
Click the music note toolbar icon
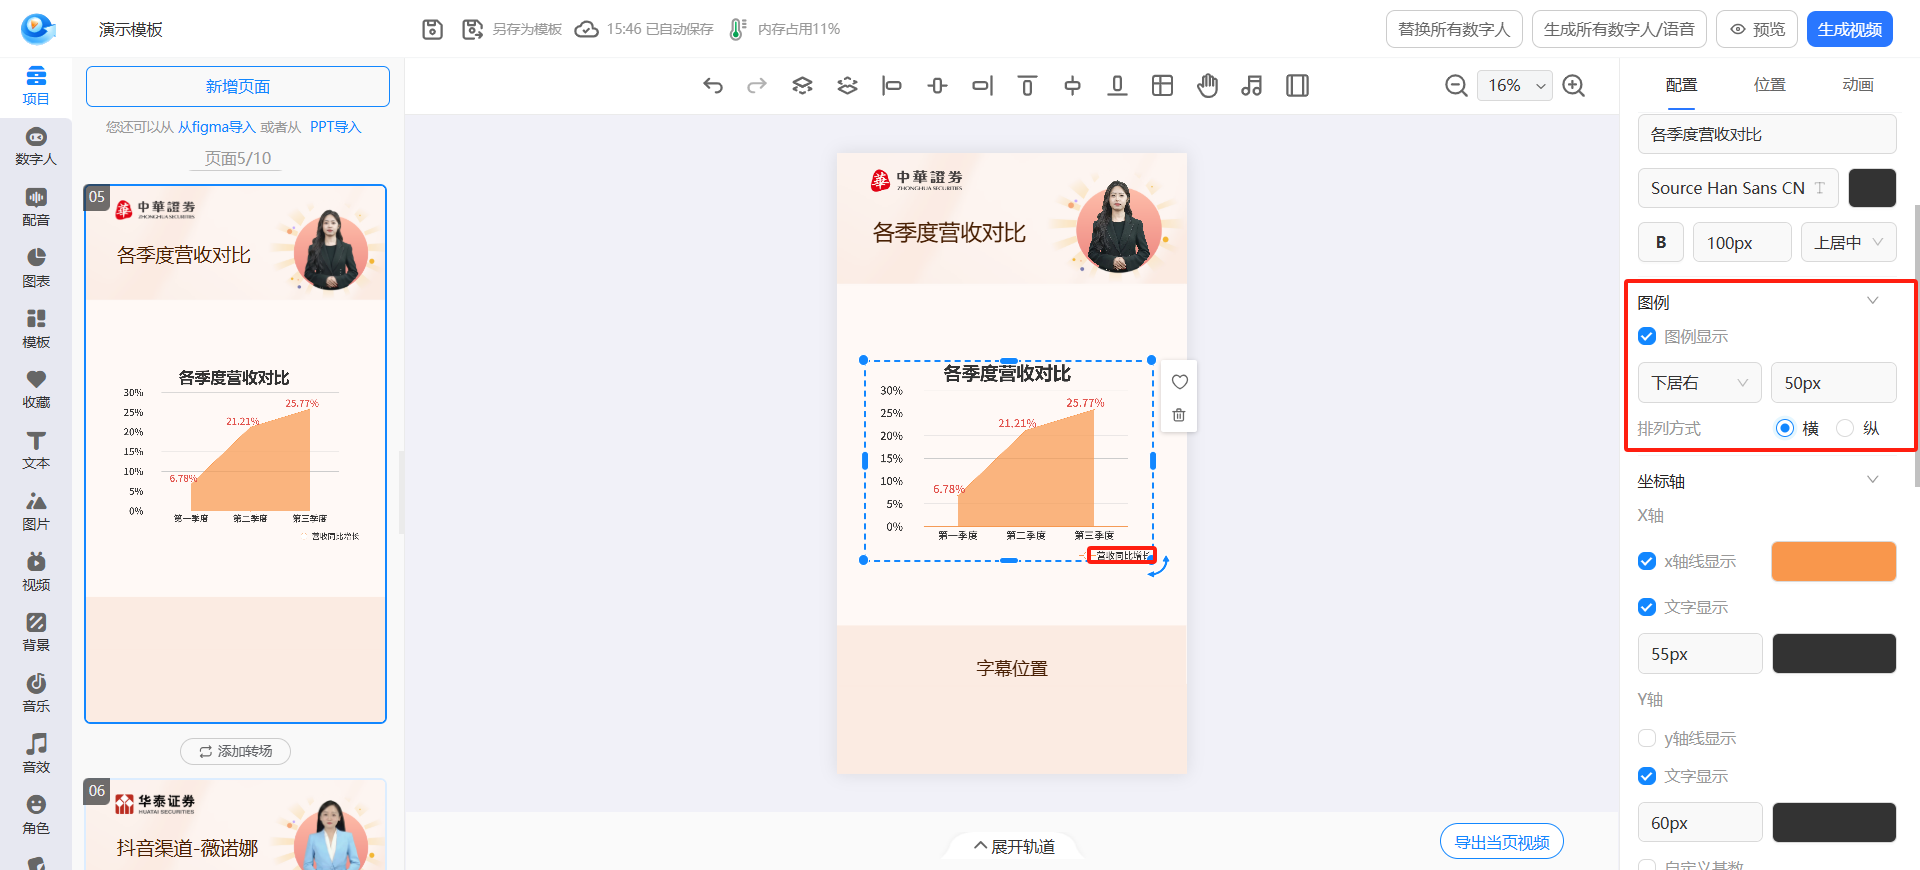(1252, 86)
